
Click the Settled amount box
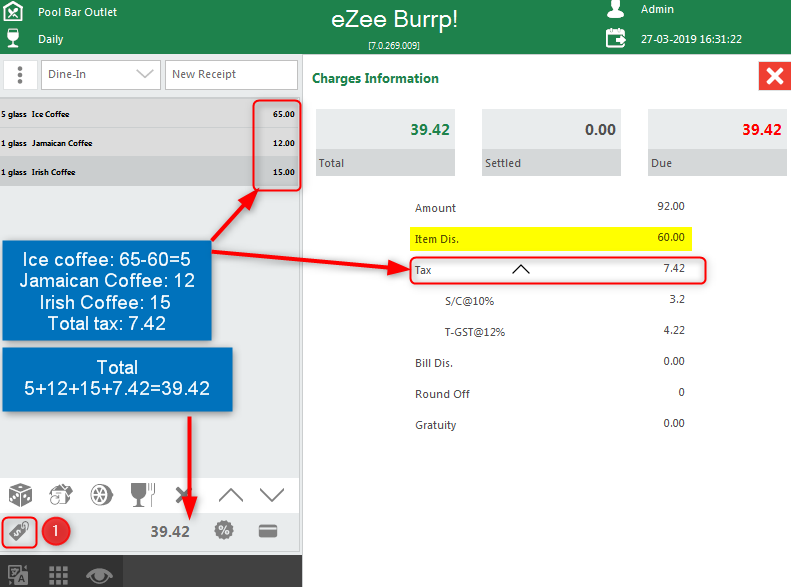551,143
